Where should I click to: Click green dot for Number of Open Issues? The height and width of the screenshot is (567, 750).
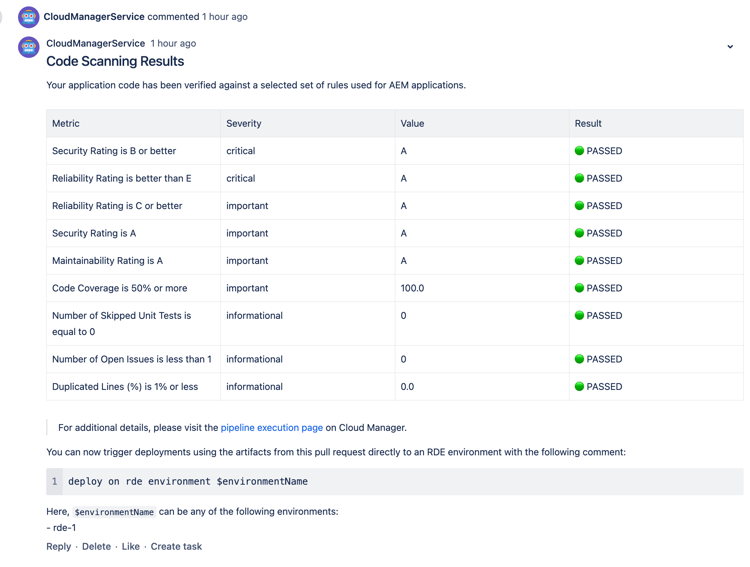(579, 359)
